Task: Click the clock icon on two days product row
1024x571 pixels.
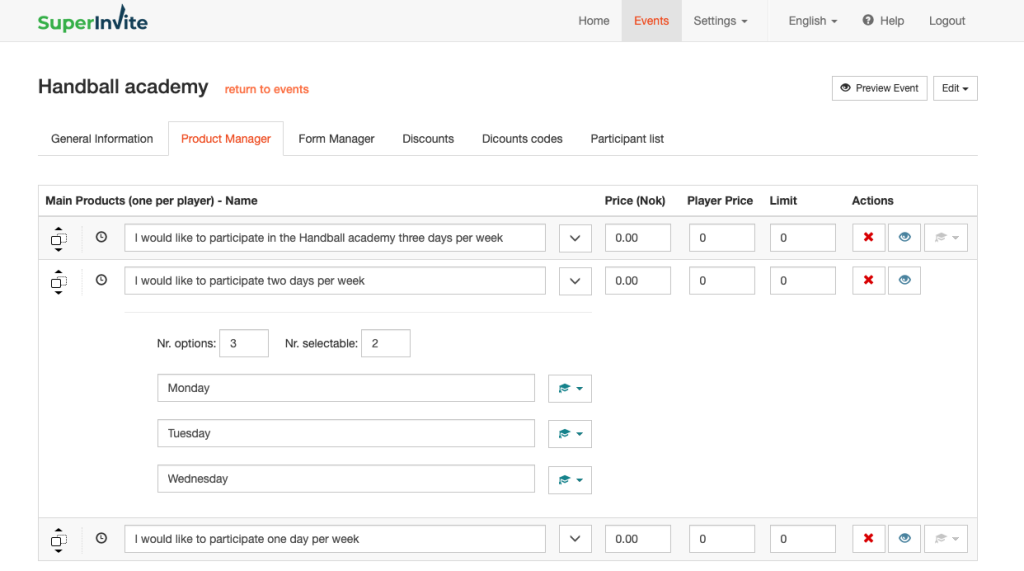Action: click(101, 281)
